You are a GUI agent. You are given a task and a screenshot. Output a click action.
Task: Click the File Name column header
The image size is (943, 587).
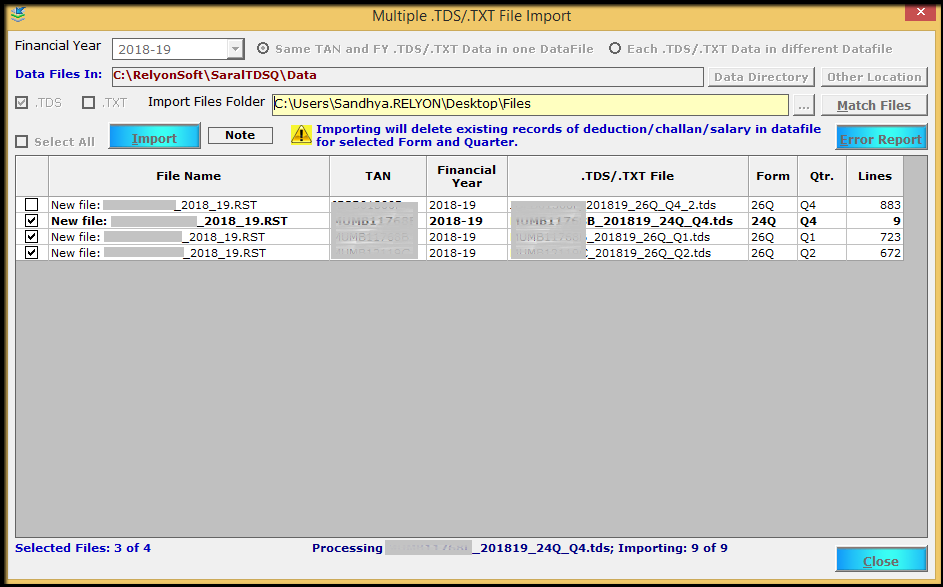coord(189,176)
